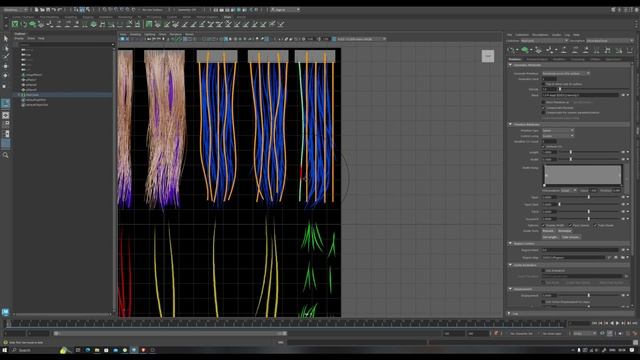Click the Rebuild guide tools button
This screenshot has height=360, width=640.
pyautogui.click(x=549, y=231)
